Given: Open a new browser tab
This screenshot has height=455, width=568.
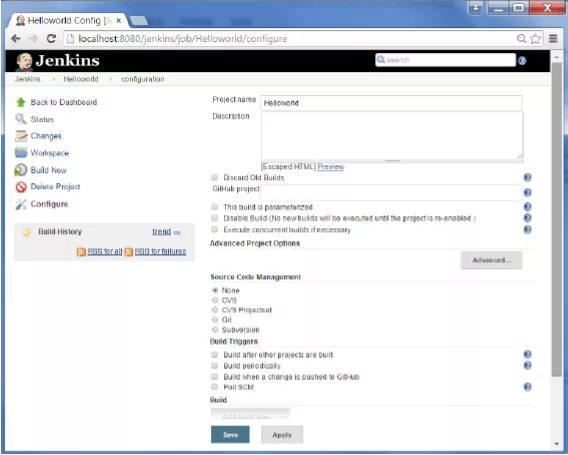Looking at the screenshot, I should pyautogui.click(x=139, y=21).
